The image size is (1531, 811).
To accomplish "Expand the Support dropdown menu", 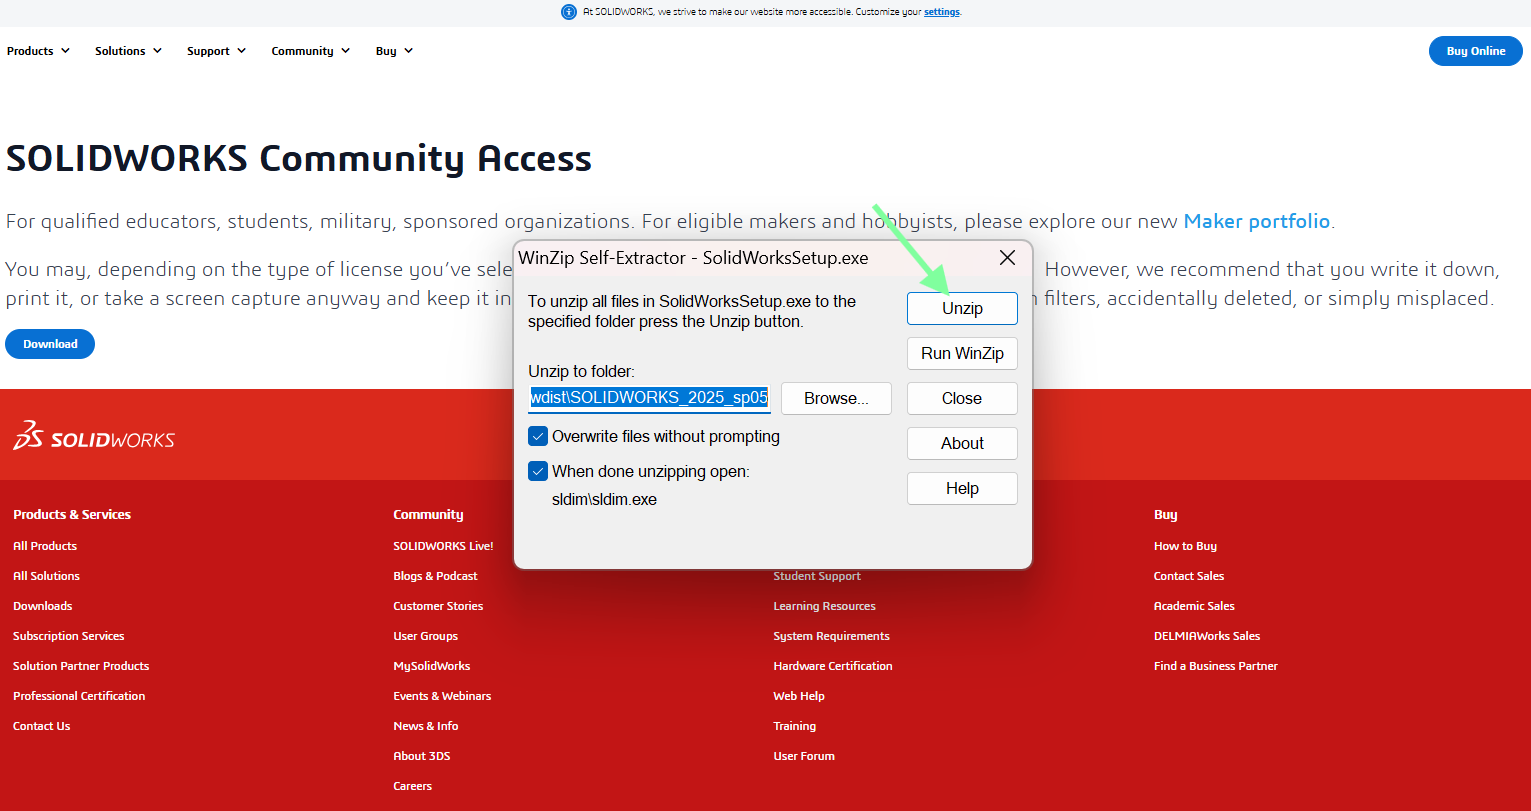I will click(x=216, y=51).
